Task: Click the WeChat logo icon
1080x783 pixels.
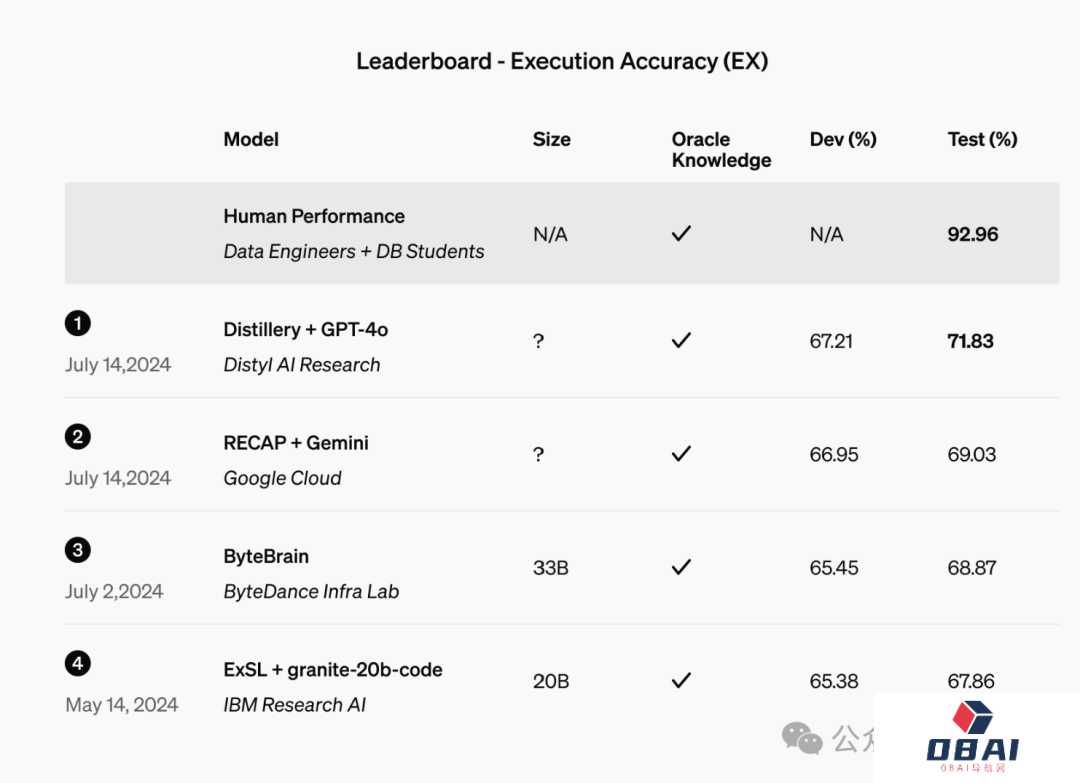Action: tap(802, 738)
